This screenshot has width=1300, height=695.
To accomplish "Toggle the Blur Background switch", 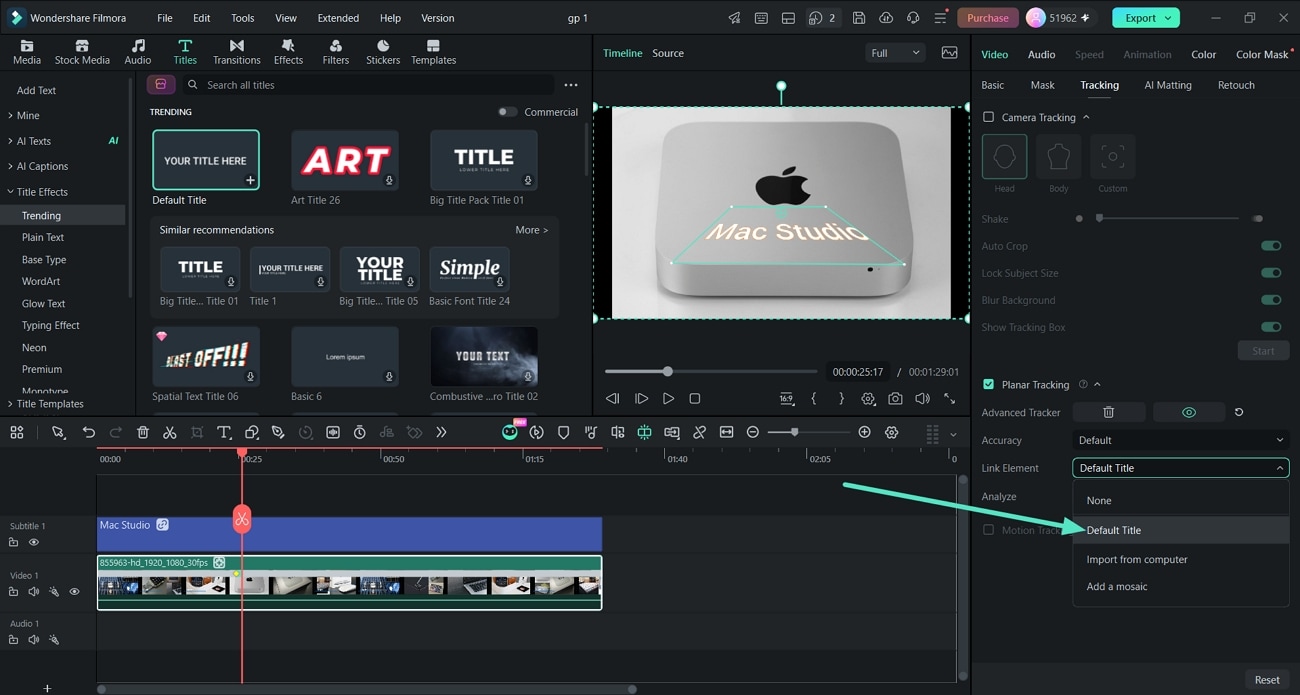I will point(1271,300).
